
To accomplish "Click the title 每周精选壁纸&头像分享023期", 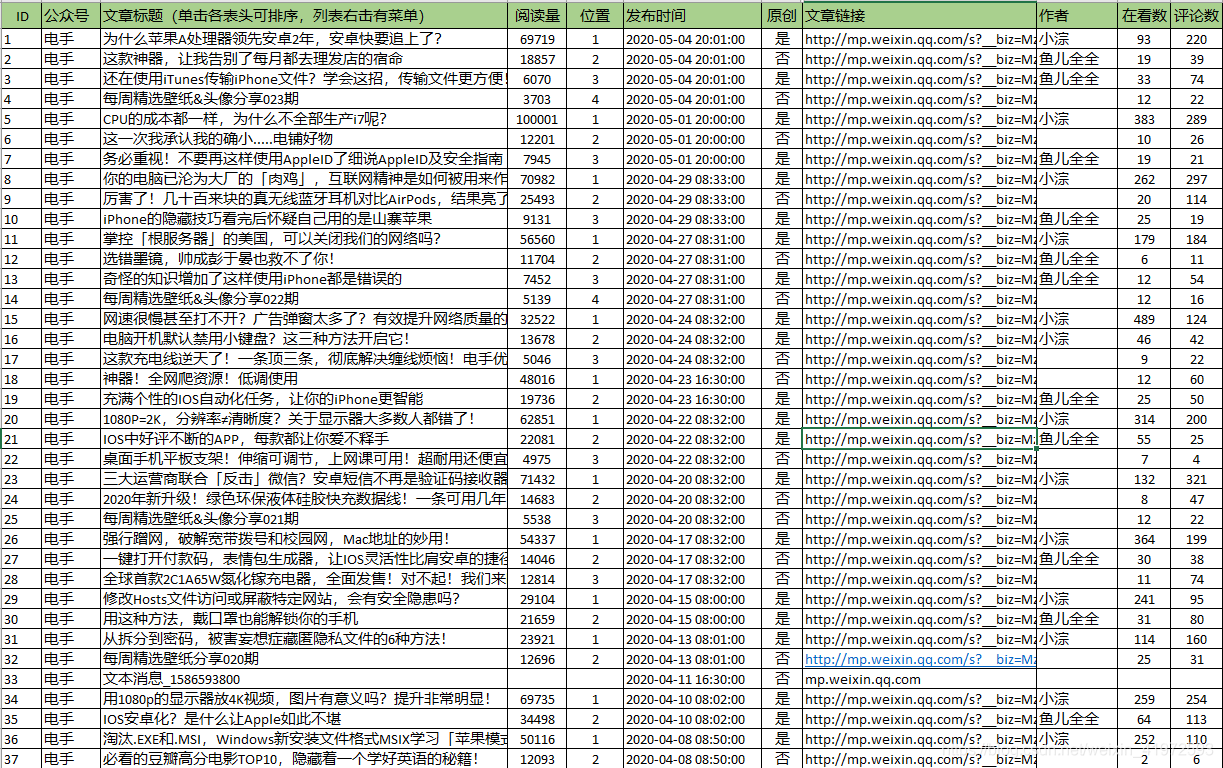I will click(201, 99).
